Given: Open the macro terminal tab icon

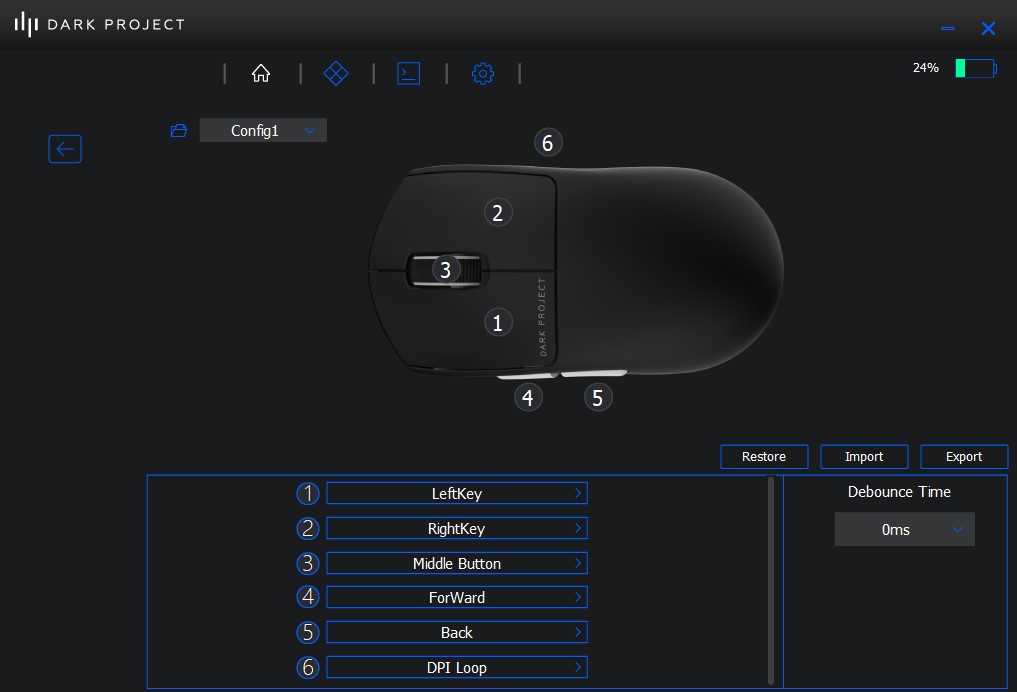Looking at the screenshot, I should [x=409, y=73].
